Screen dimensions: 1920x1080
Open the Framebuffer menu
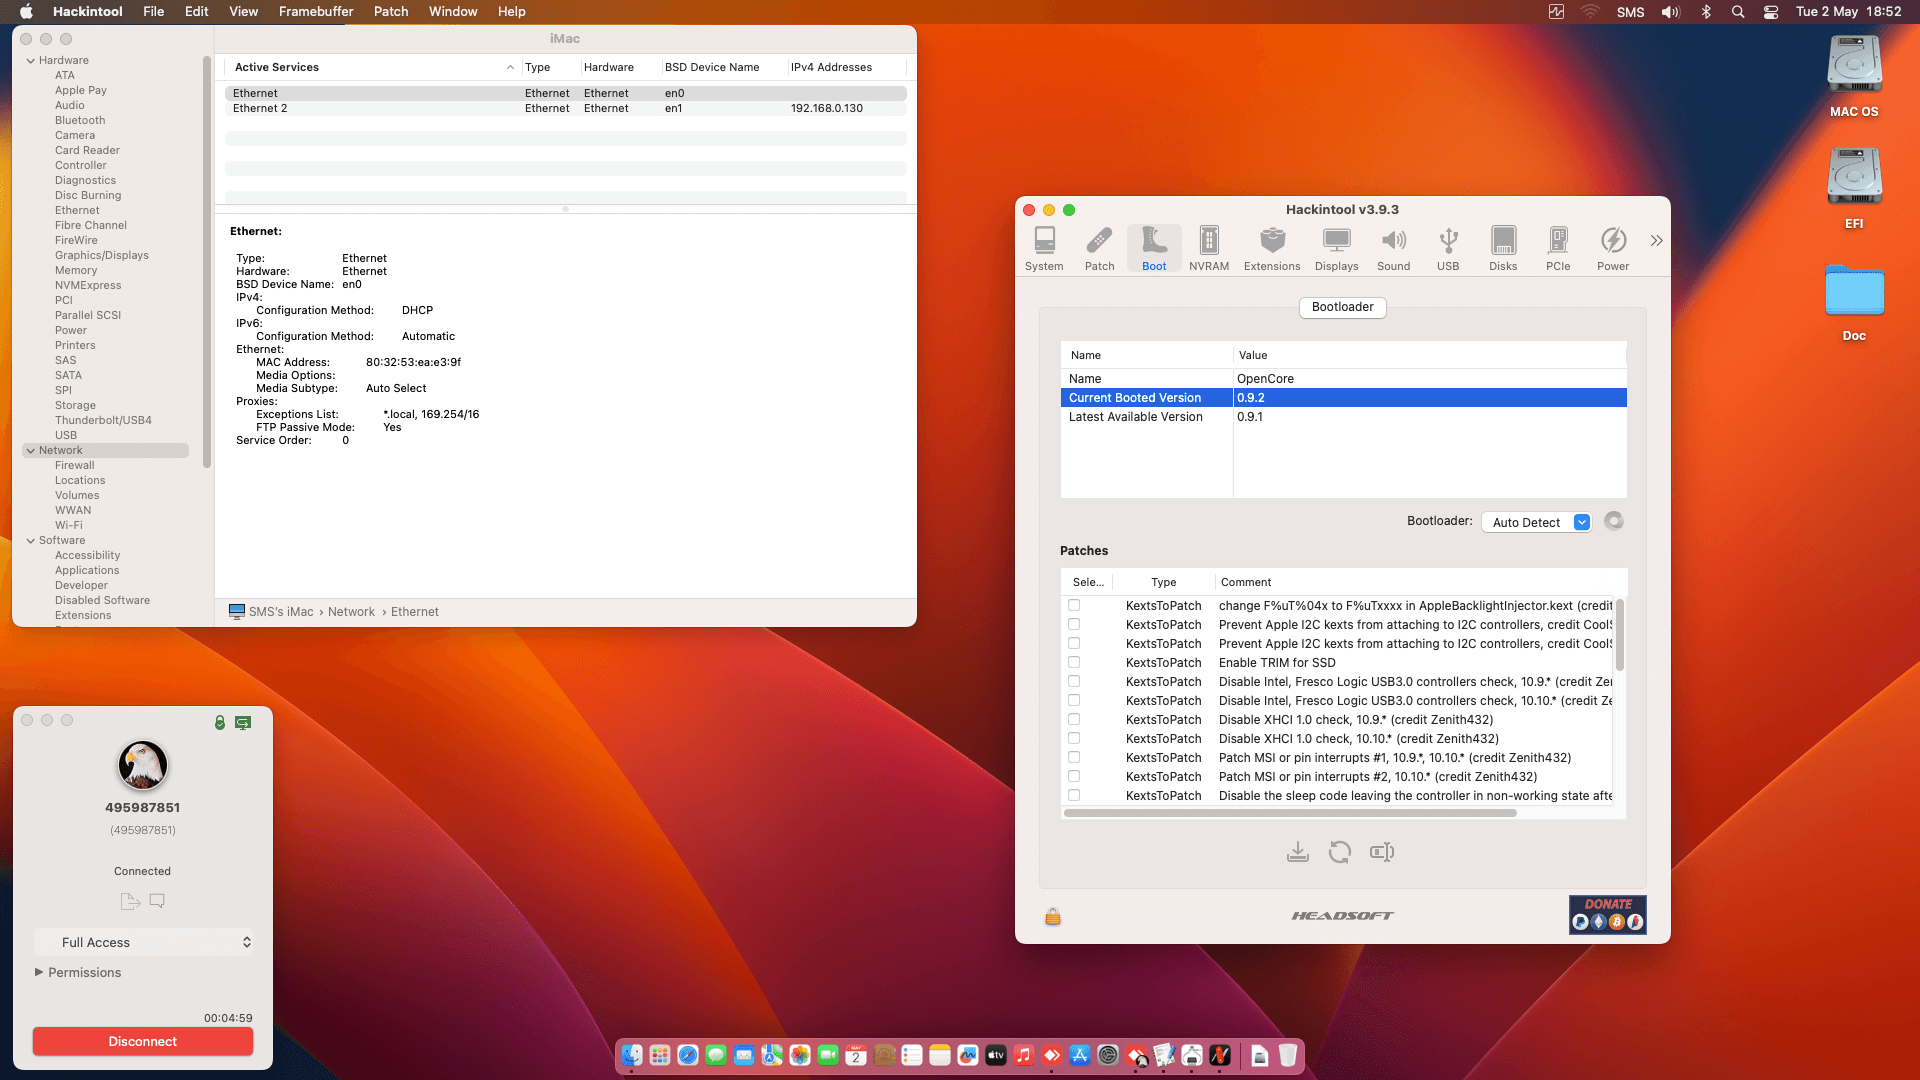pyautogui.click(x=316, y=12)
